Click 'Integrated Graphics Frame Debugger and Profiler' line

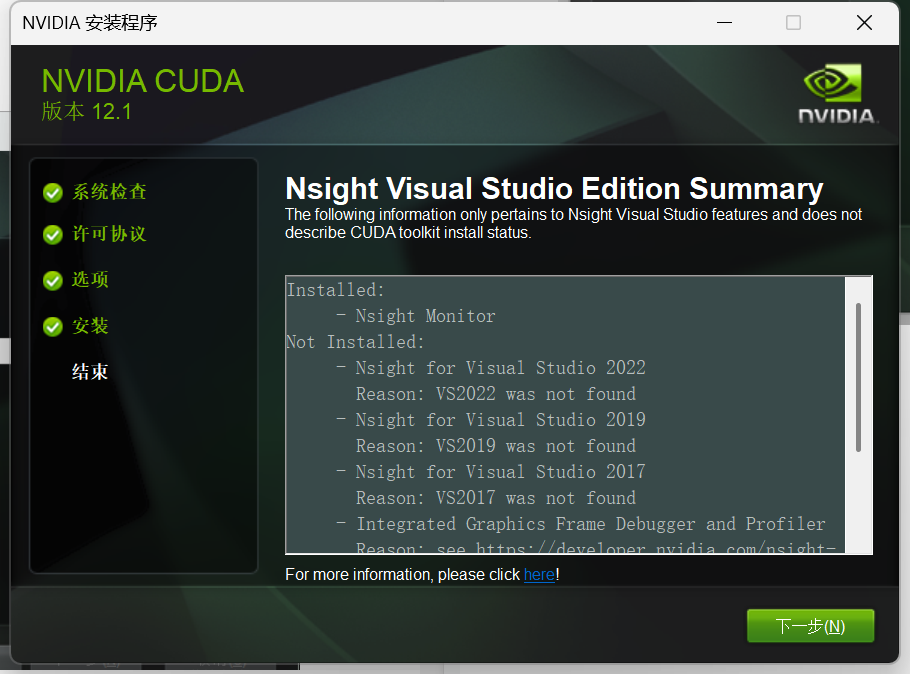coord(590,524)
